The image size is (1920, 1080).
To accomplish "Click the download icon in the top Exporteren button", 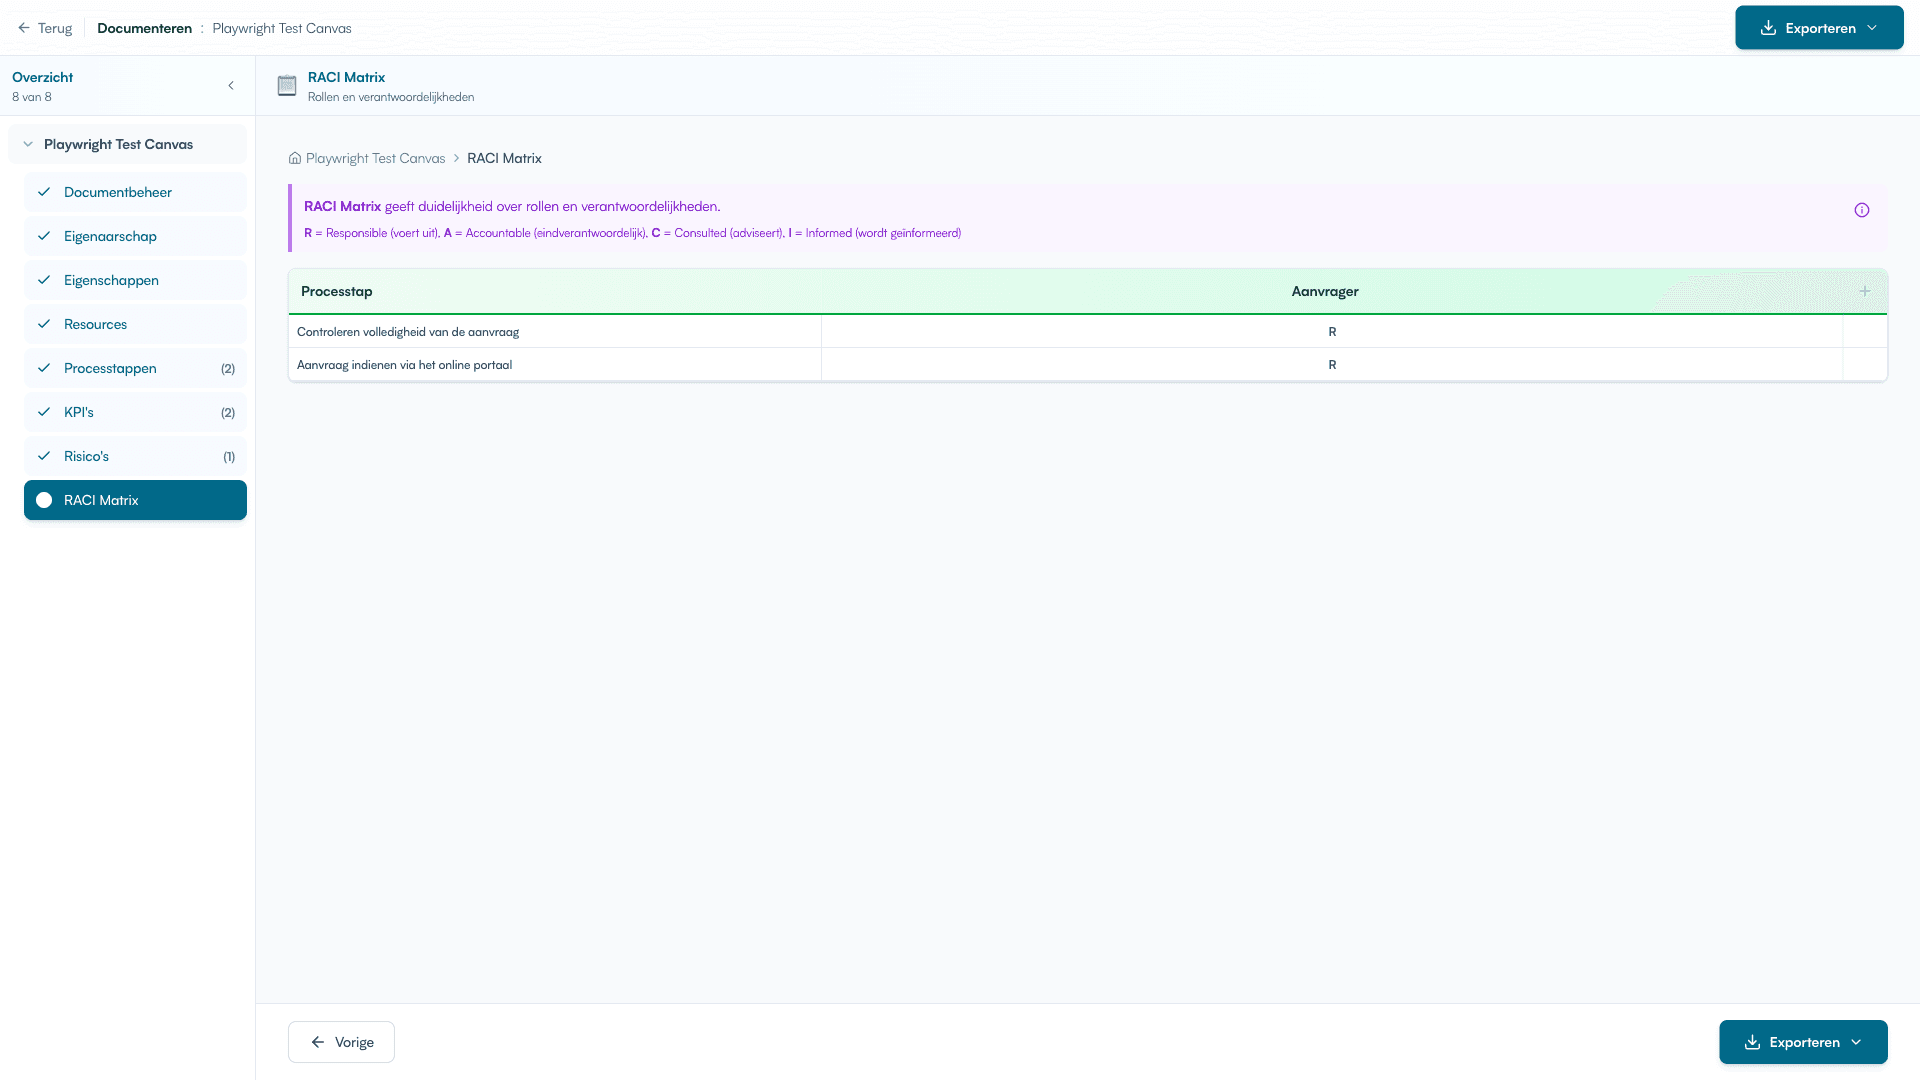I will pos(1768,28).
